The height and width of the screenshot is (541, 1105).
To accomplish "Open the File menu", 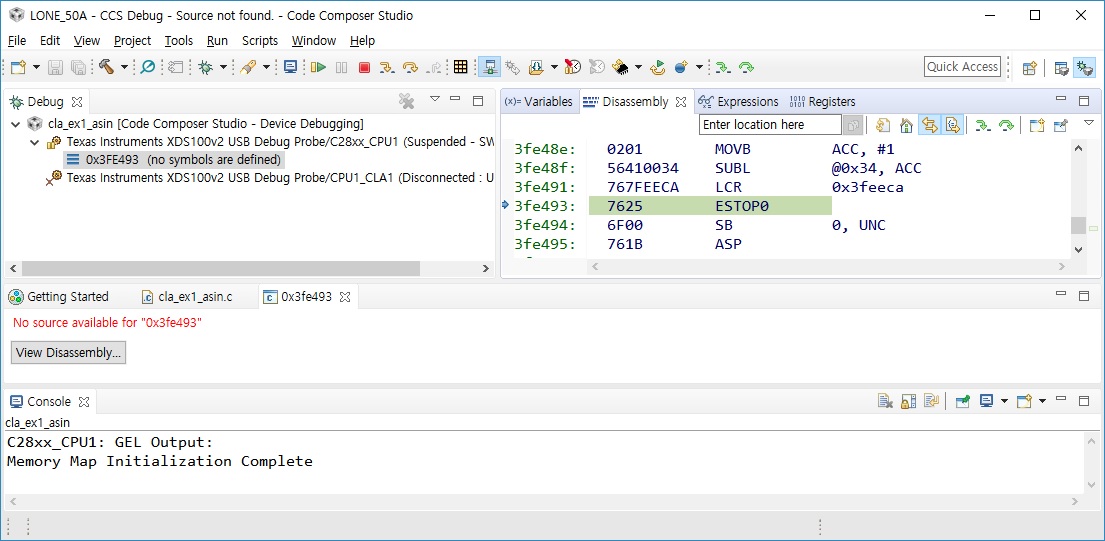I will [x=17, y=40].
